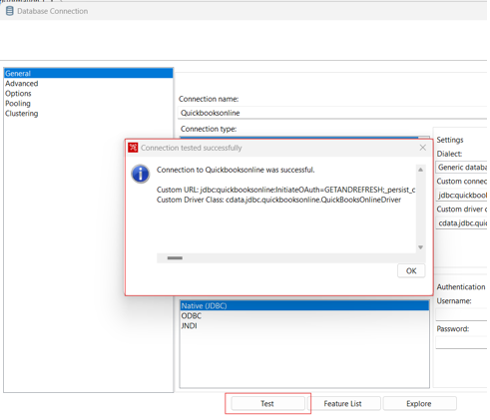Select JNDI access method
This screenshot has width=490, height=420.
304,326
